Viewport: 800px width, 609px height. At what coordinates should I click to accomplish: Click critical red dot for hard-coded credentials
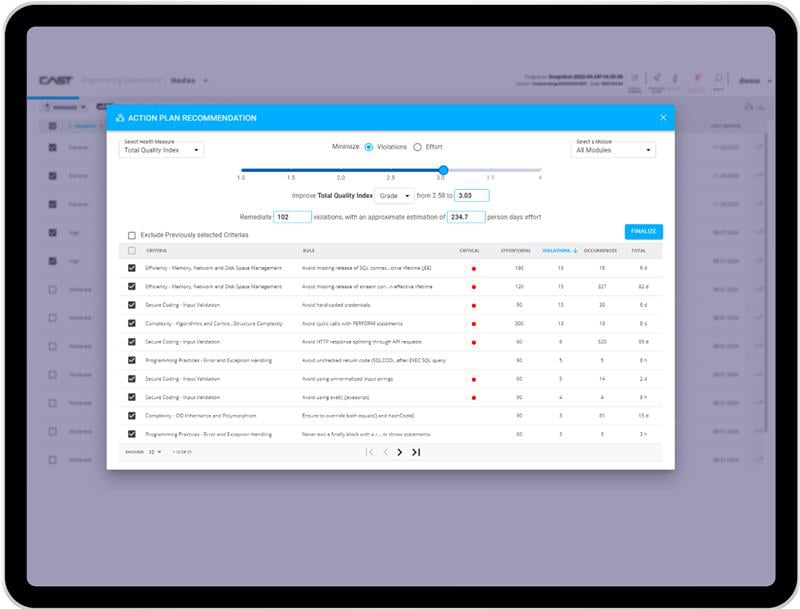(474, 305)
